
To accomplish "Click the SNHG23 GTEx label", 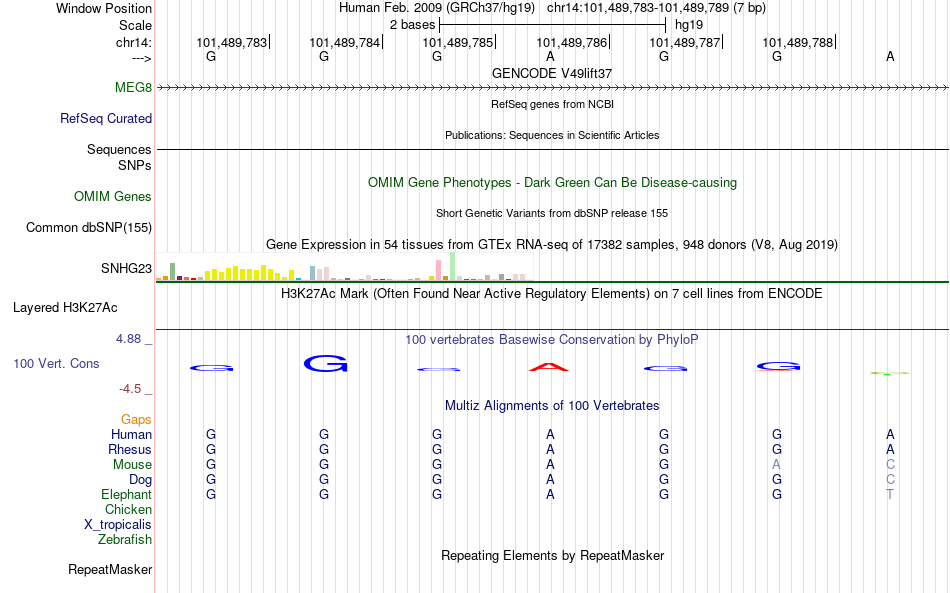I will point(127,269).
